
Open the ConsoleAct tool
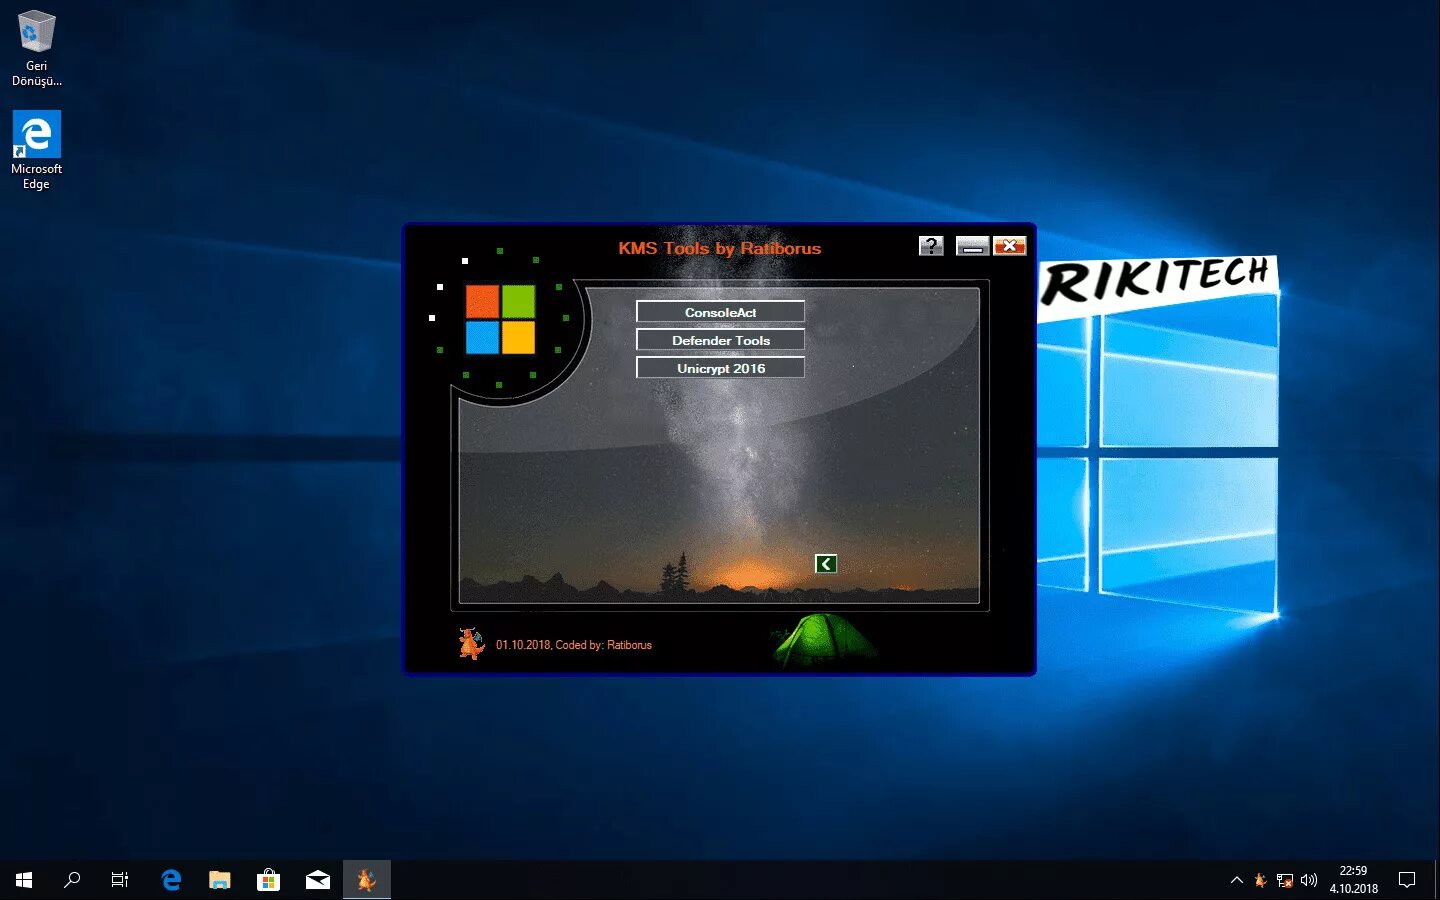pyautogui.click(x=720, y=312)
